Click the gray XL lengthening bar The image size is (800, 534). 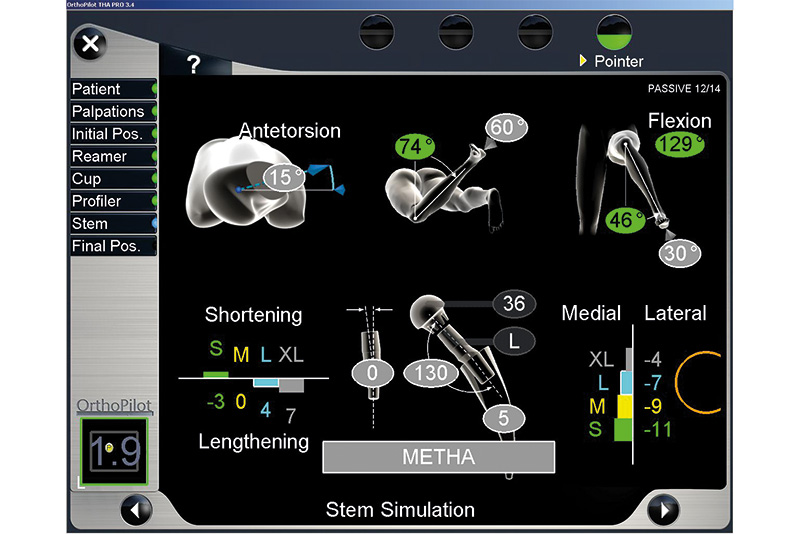click(291, 386)
